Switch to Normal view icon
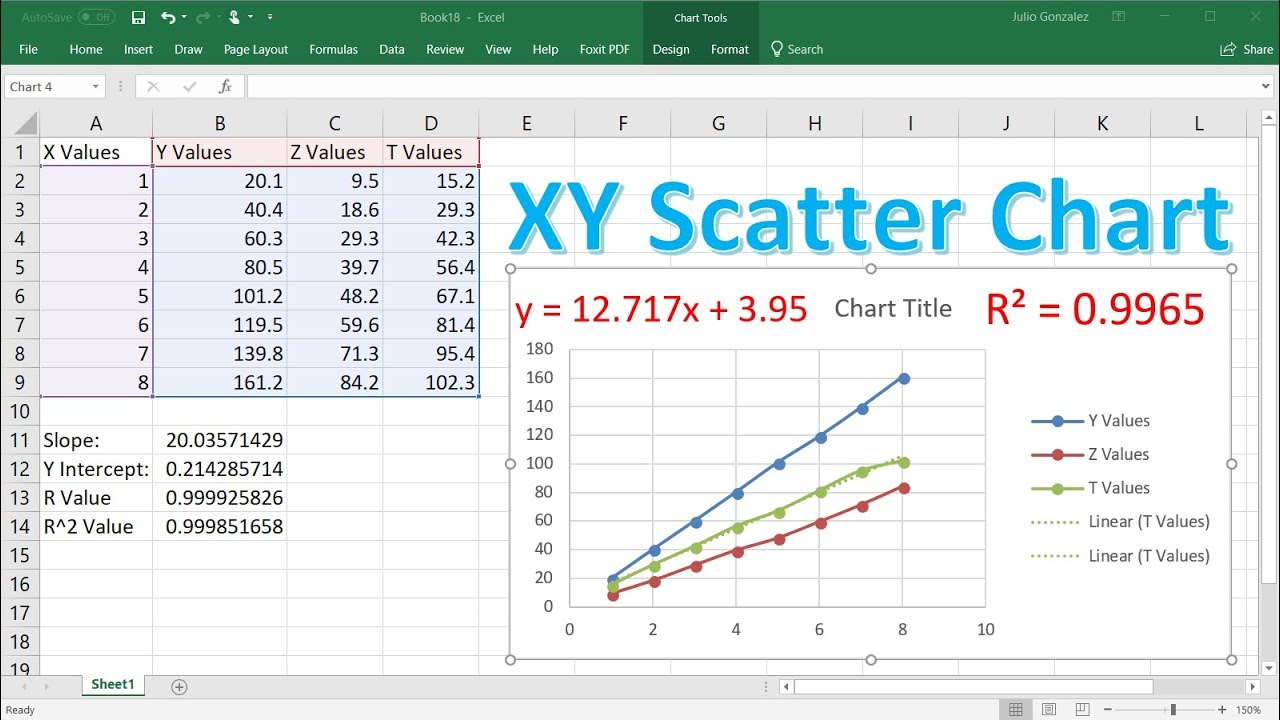The height and width of the screenshot is (720, 1280). point(1016,710)
